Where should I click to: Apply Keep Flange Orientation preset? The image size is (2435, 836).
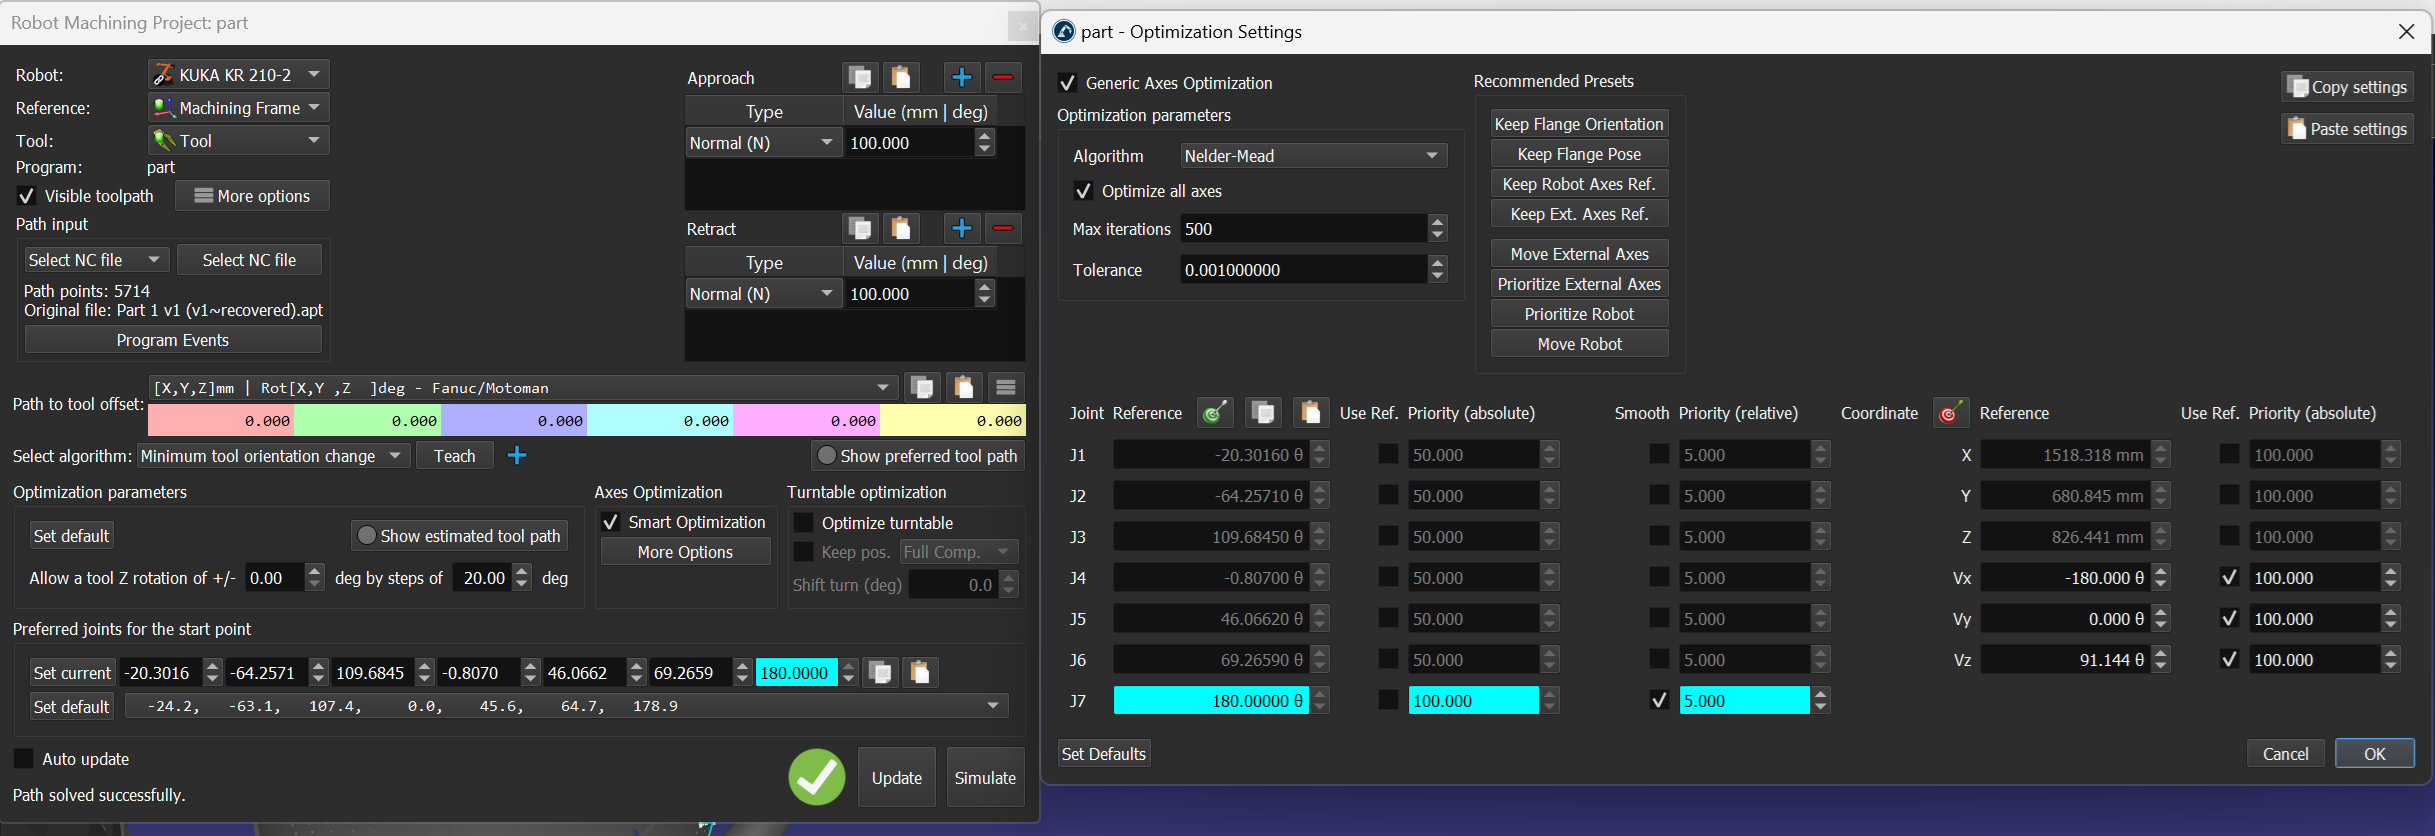(1579, 124)
